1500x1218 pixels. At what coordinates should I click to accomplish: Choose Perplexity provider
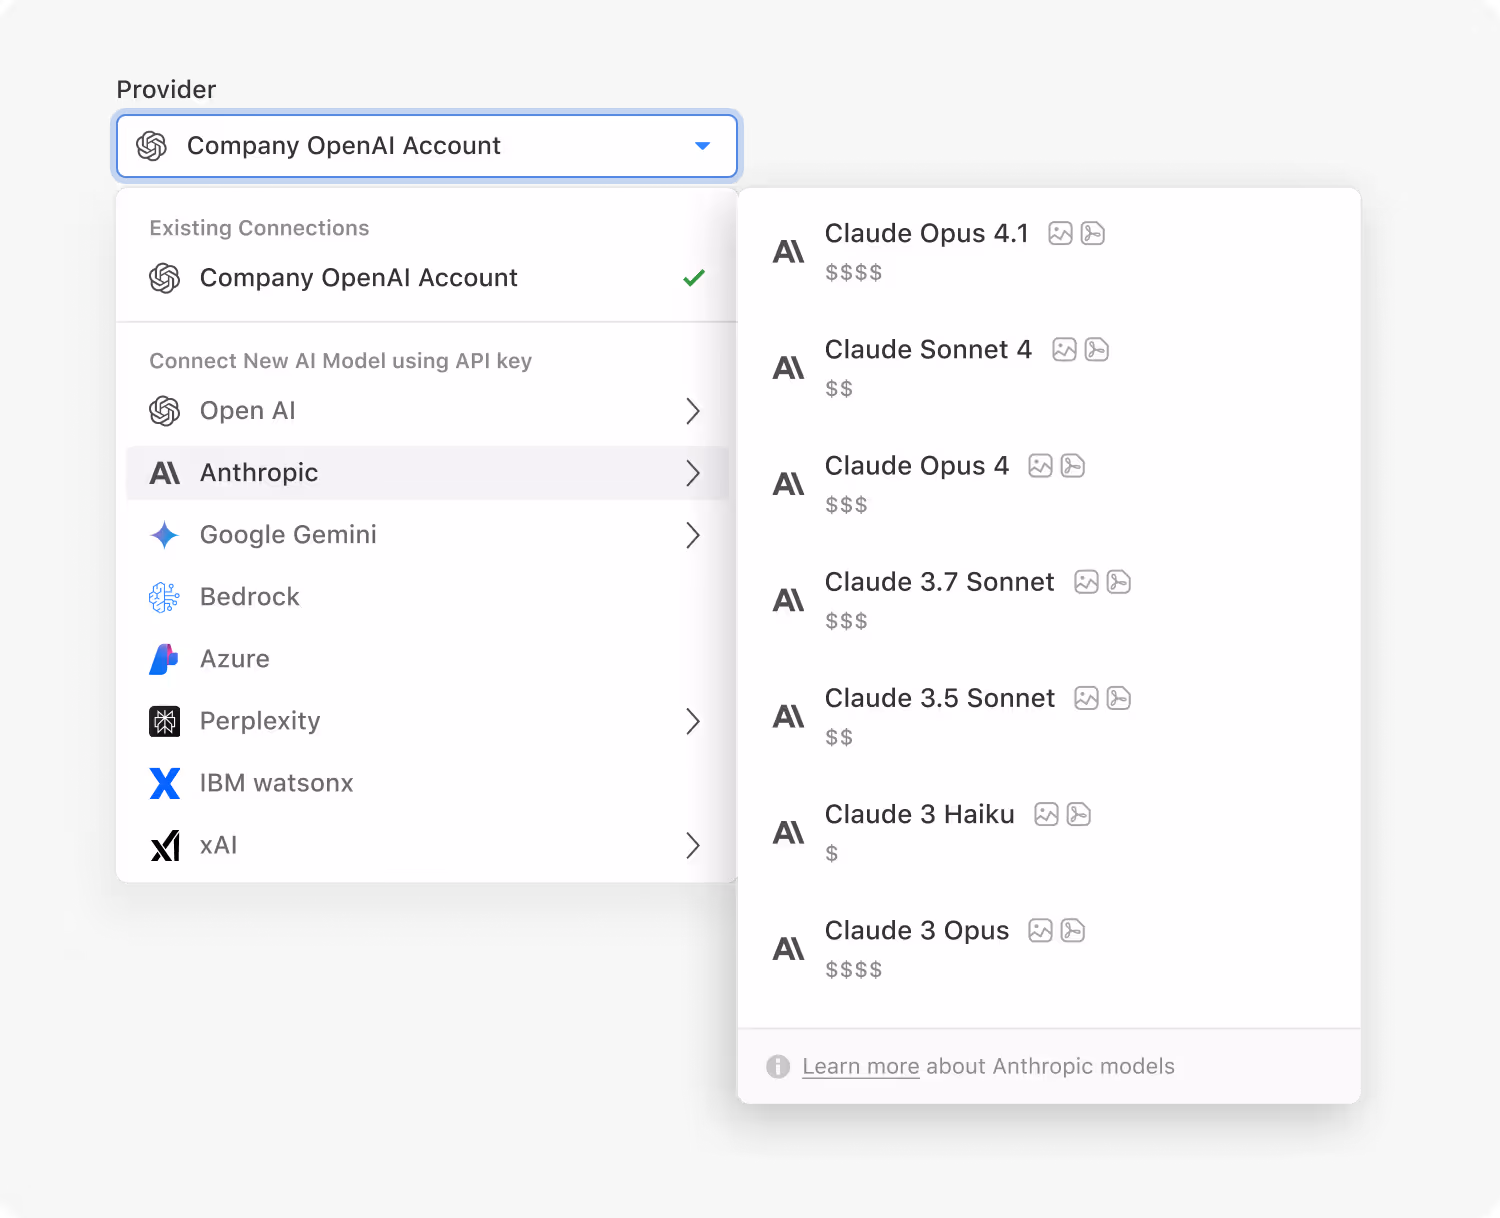427,721
